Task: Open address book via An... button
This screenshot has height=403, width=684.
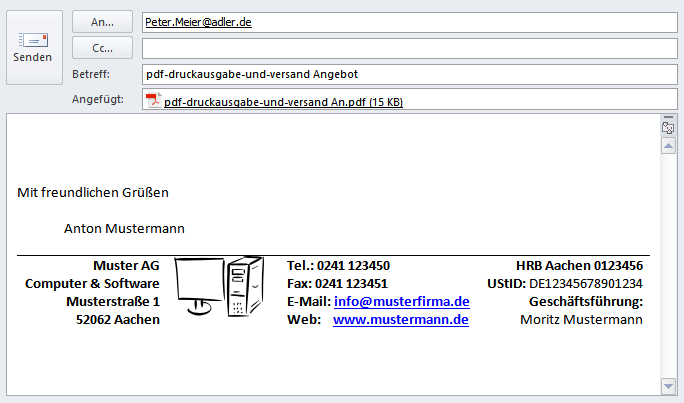Action: (102, 21)
